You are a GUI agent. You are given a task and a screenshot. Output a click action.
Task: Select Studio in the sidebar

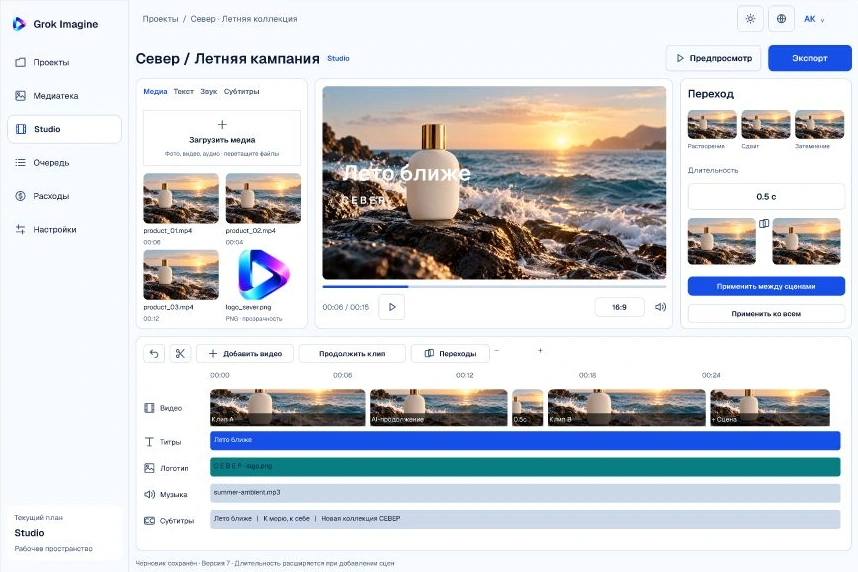[x=64, y=129]
